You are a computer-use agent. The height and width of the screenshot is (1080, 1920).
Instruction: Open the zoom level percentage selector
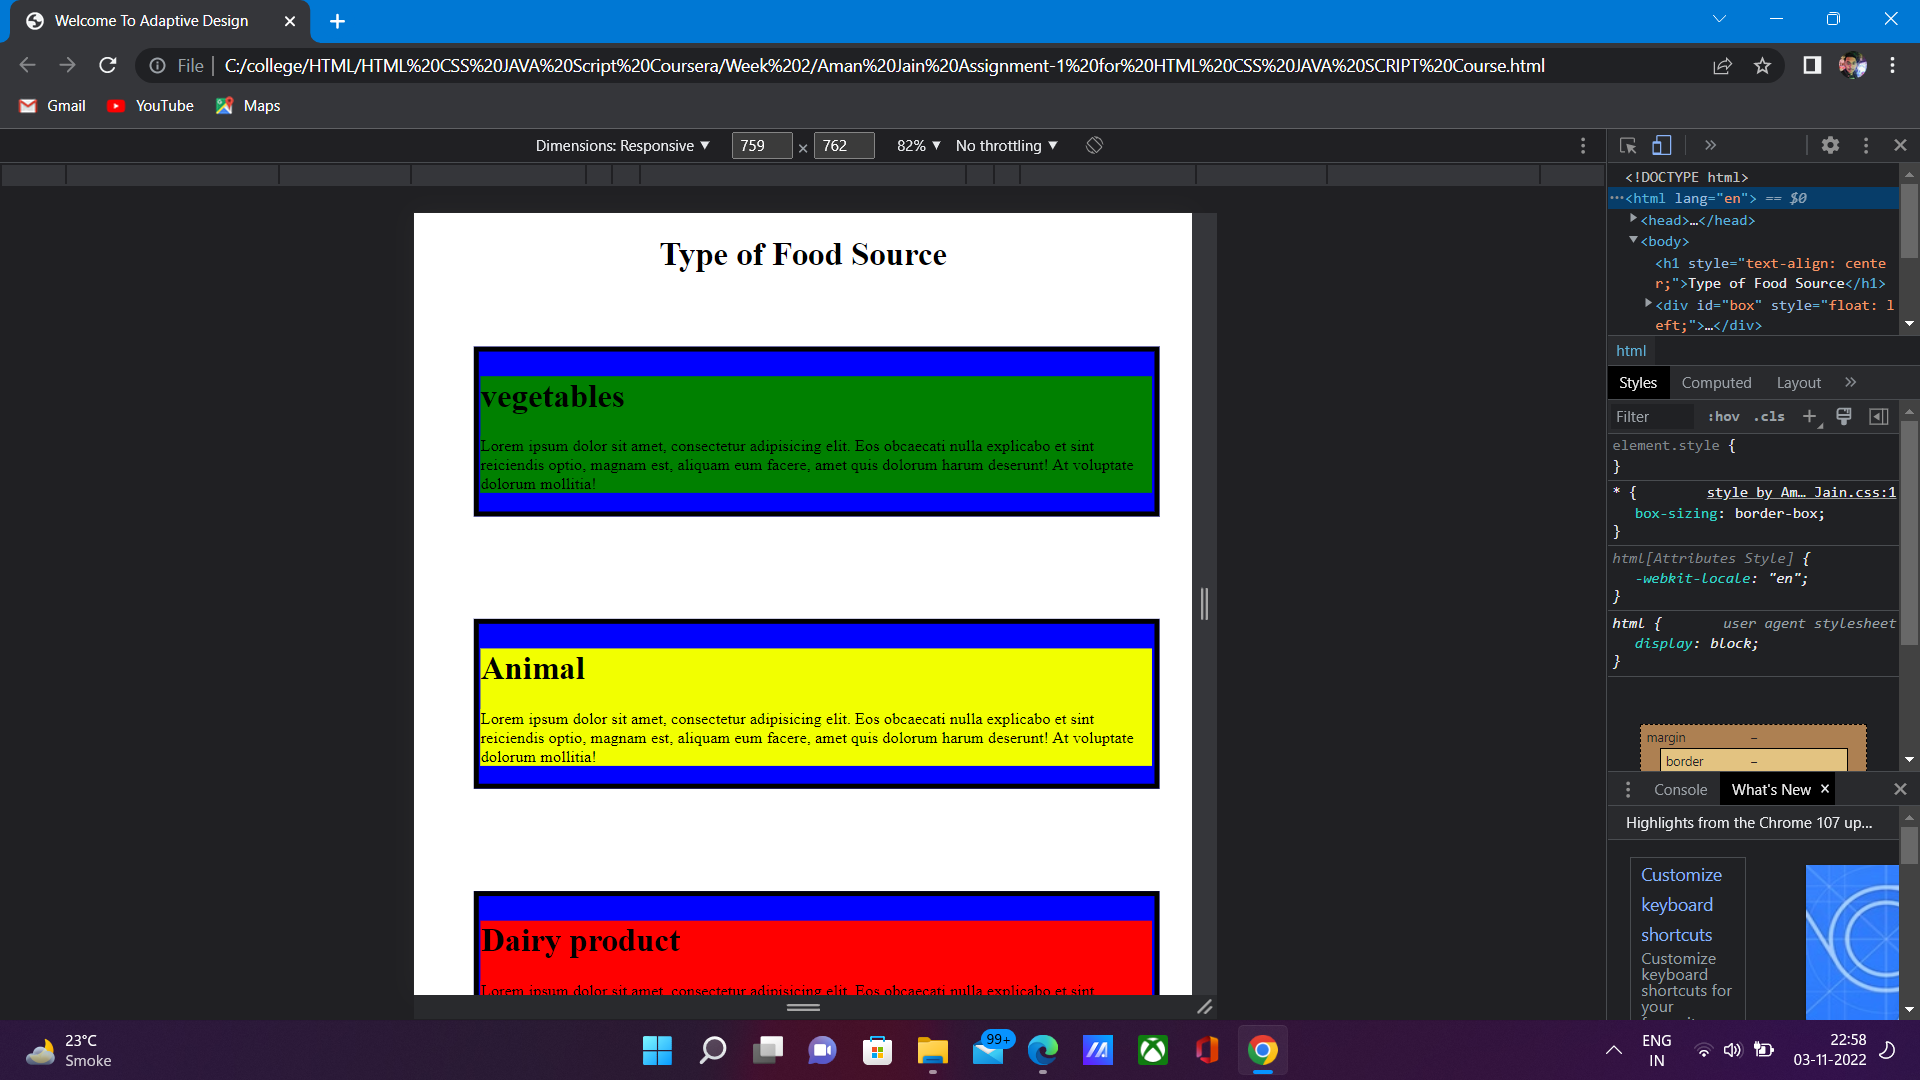(918, 145)
